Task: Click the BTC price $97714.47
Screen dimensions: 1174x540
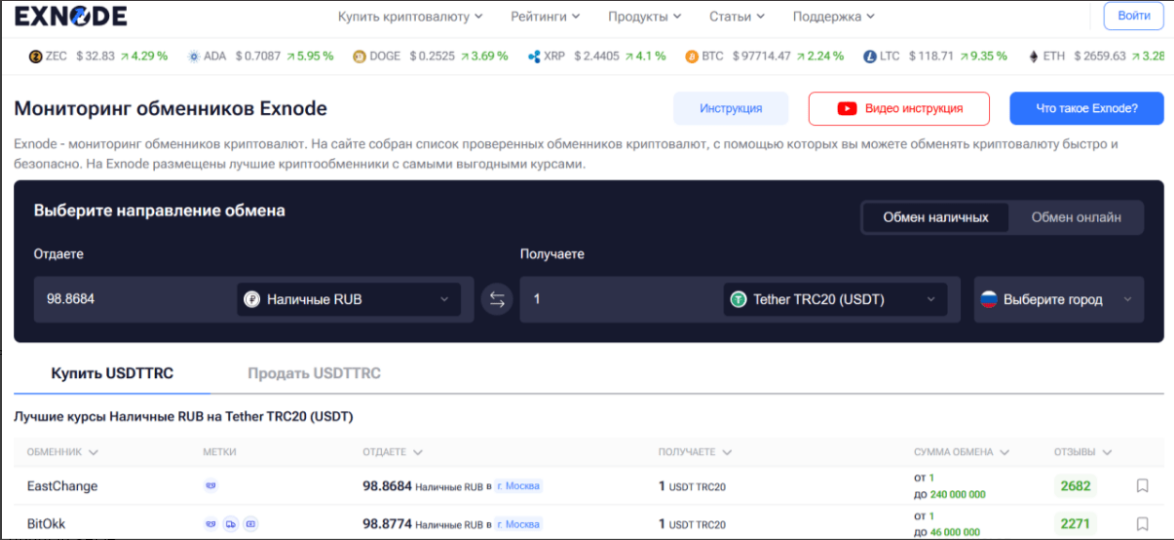Action: tap(761, 56)
